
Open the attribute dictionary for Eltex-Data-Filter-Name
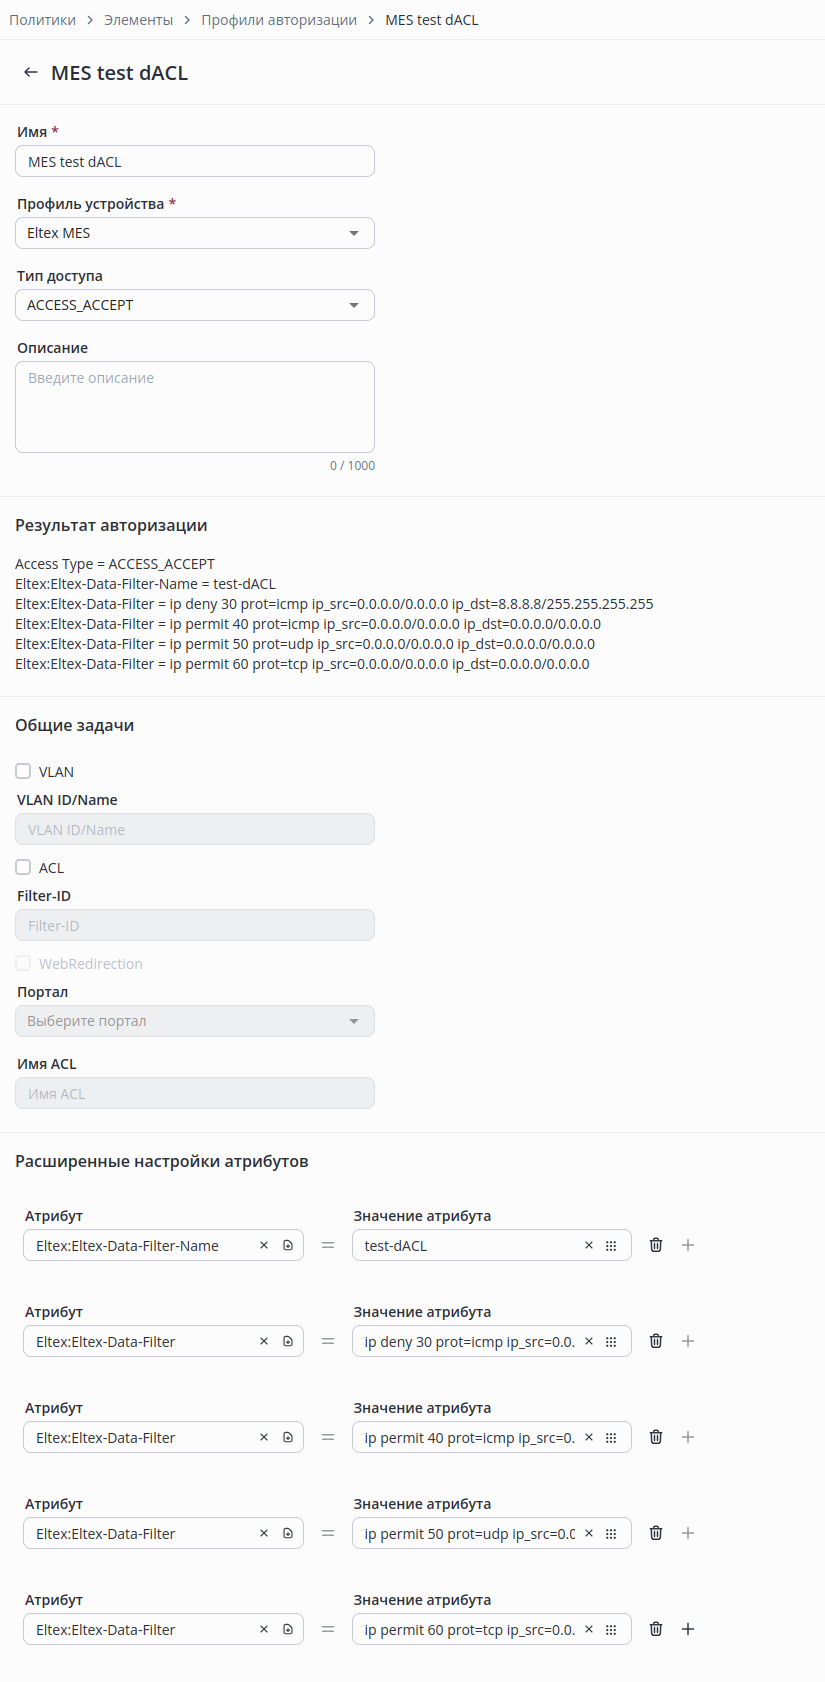288,1245
